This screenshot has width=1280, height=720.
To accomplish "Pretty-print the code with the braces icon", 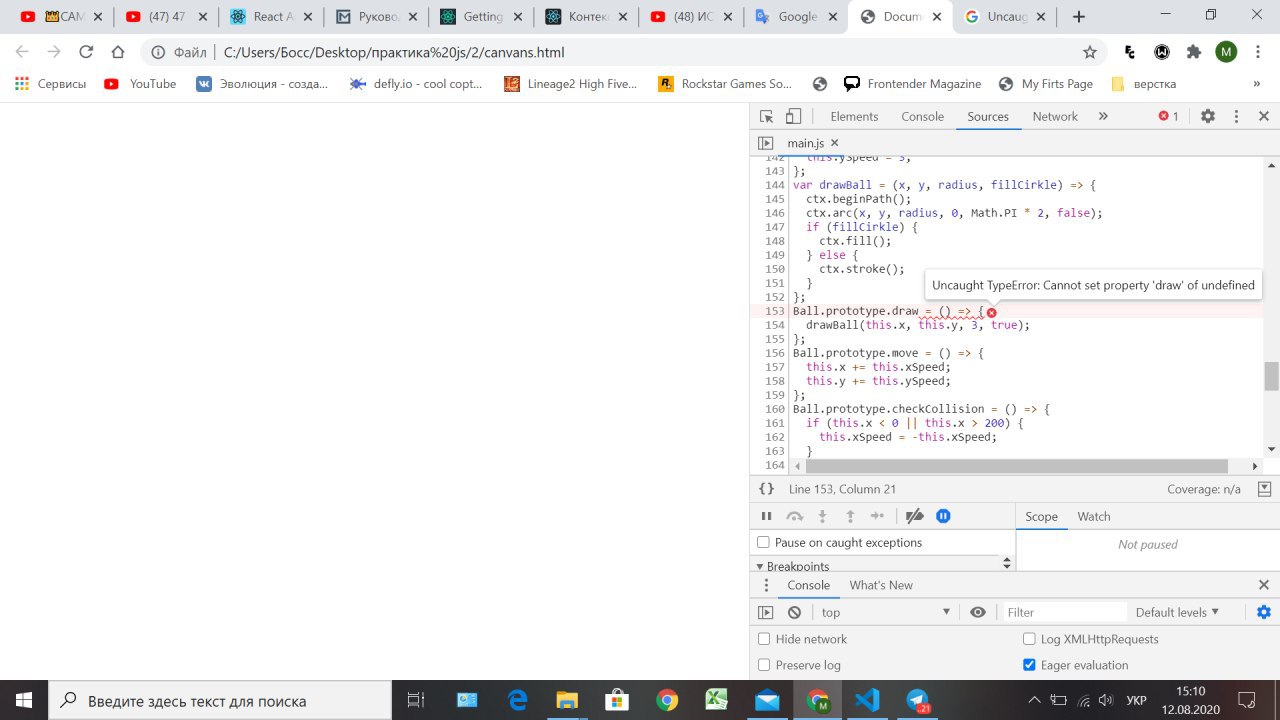I will click(x=766, y=489).
